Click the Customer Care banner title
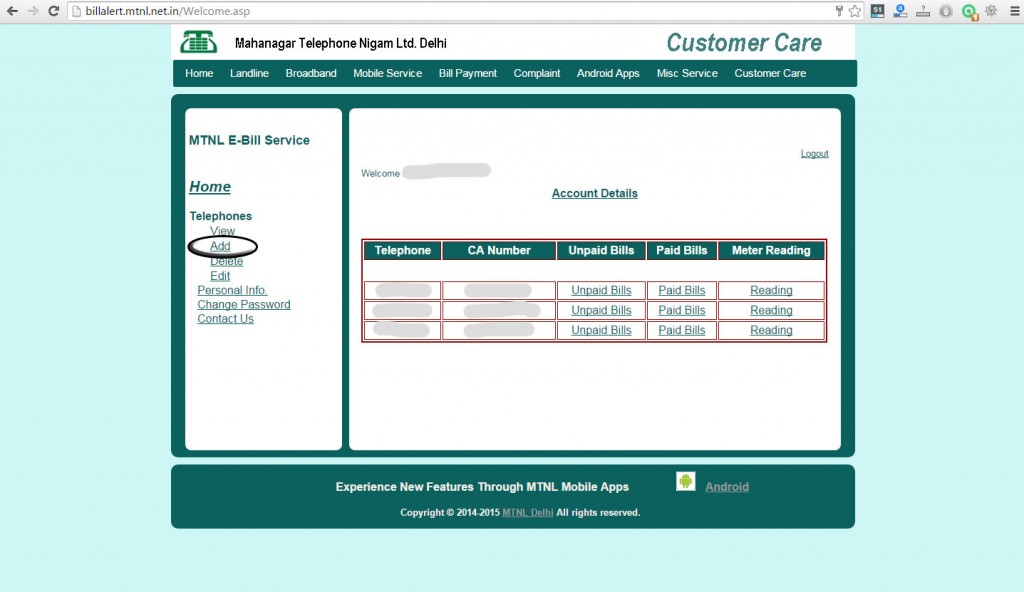This screenshot has height=592, width=1024. point(744,42)
